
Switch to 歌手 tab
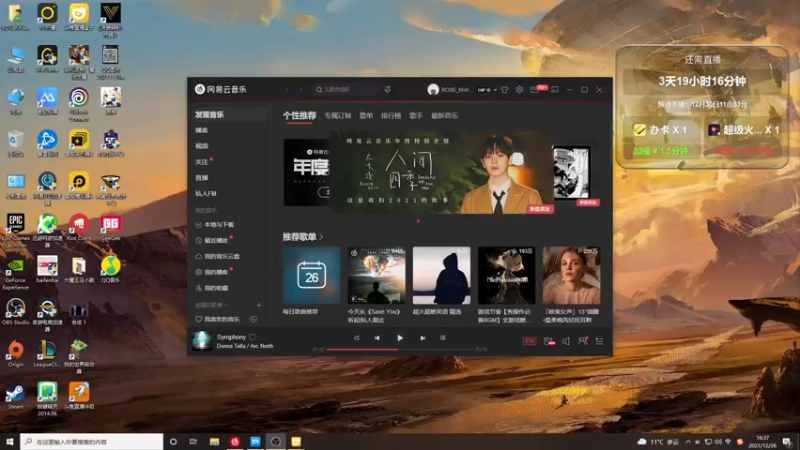416,116
